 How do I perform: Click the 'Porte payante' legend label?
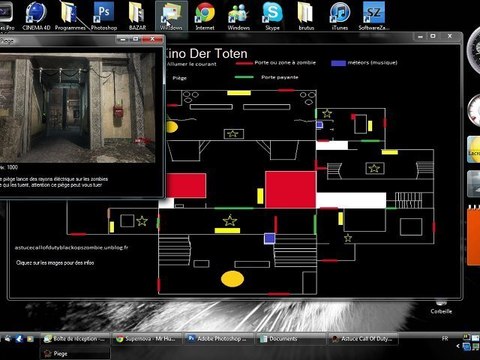280,77
